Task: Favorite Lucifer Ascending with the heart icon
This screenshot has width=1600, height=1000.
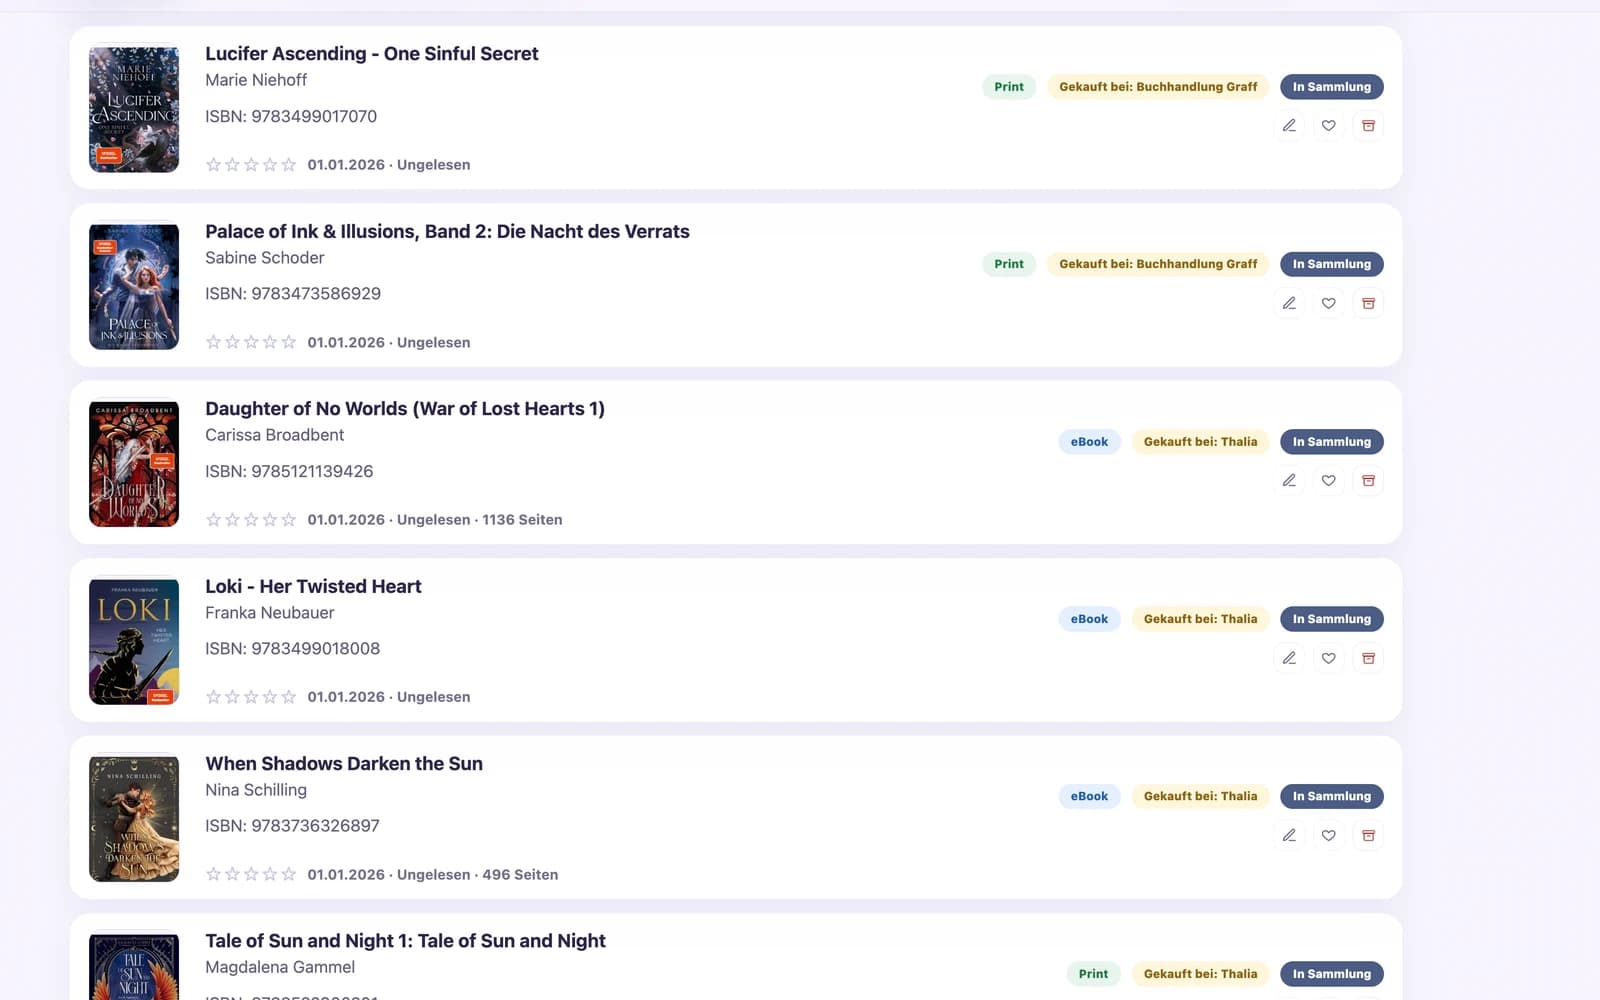Action: (x=1328, y=126)
